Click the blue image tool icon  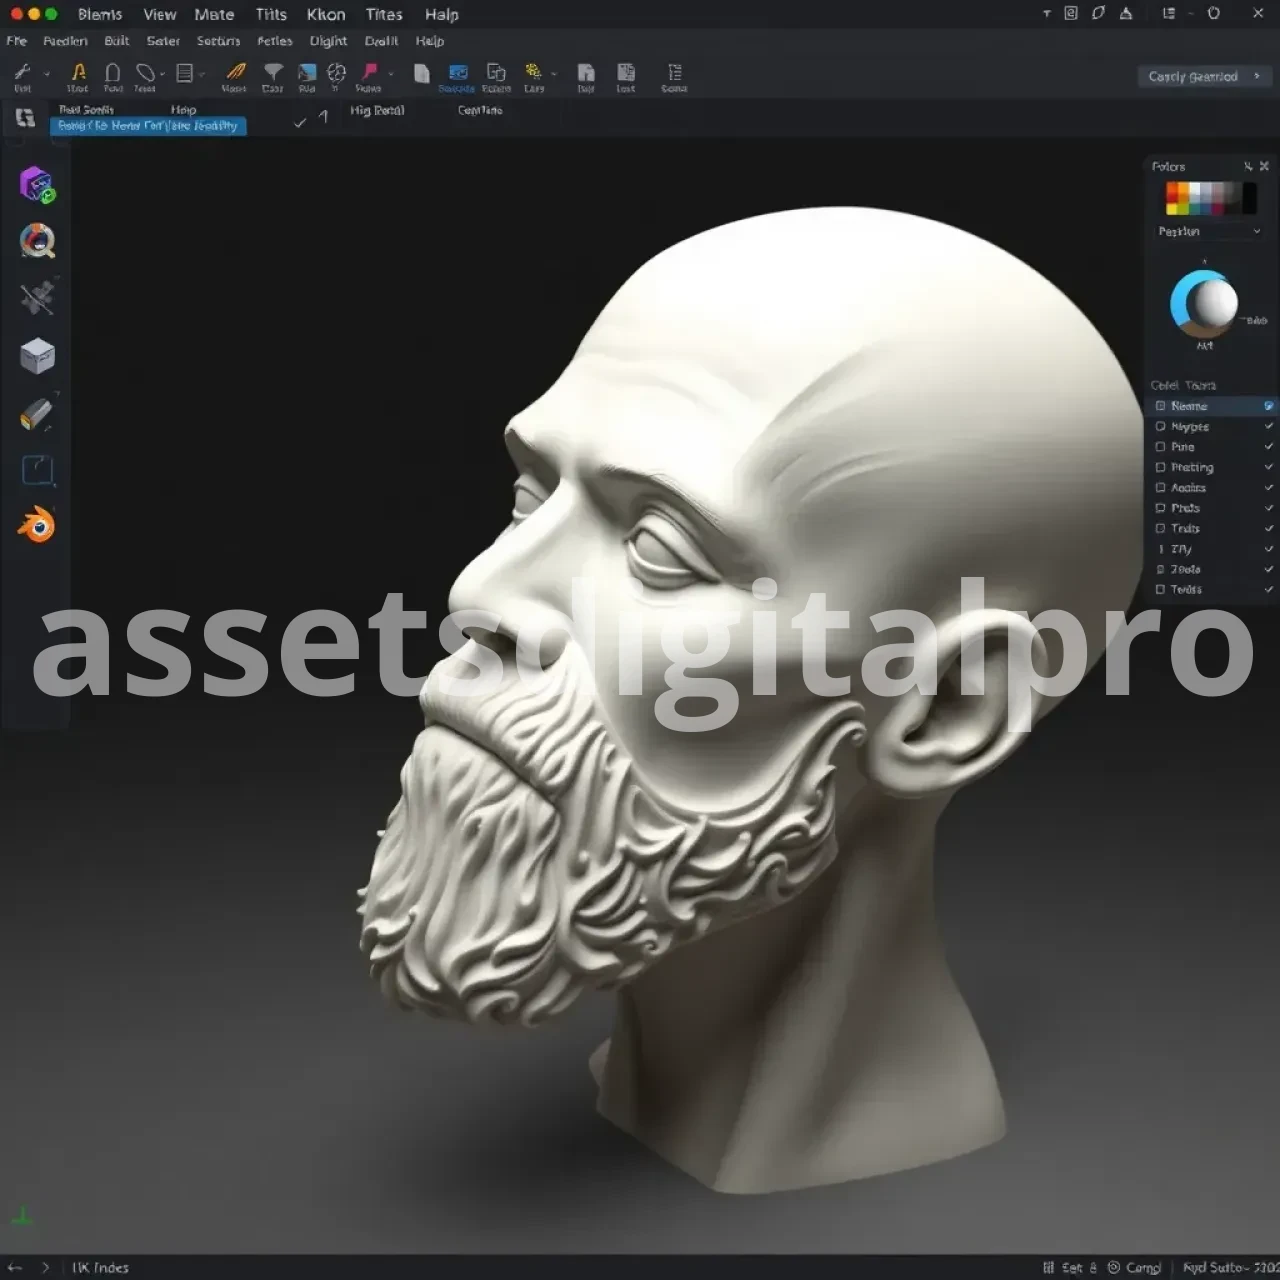tap(307, 72)
